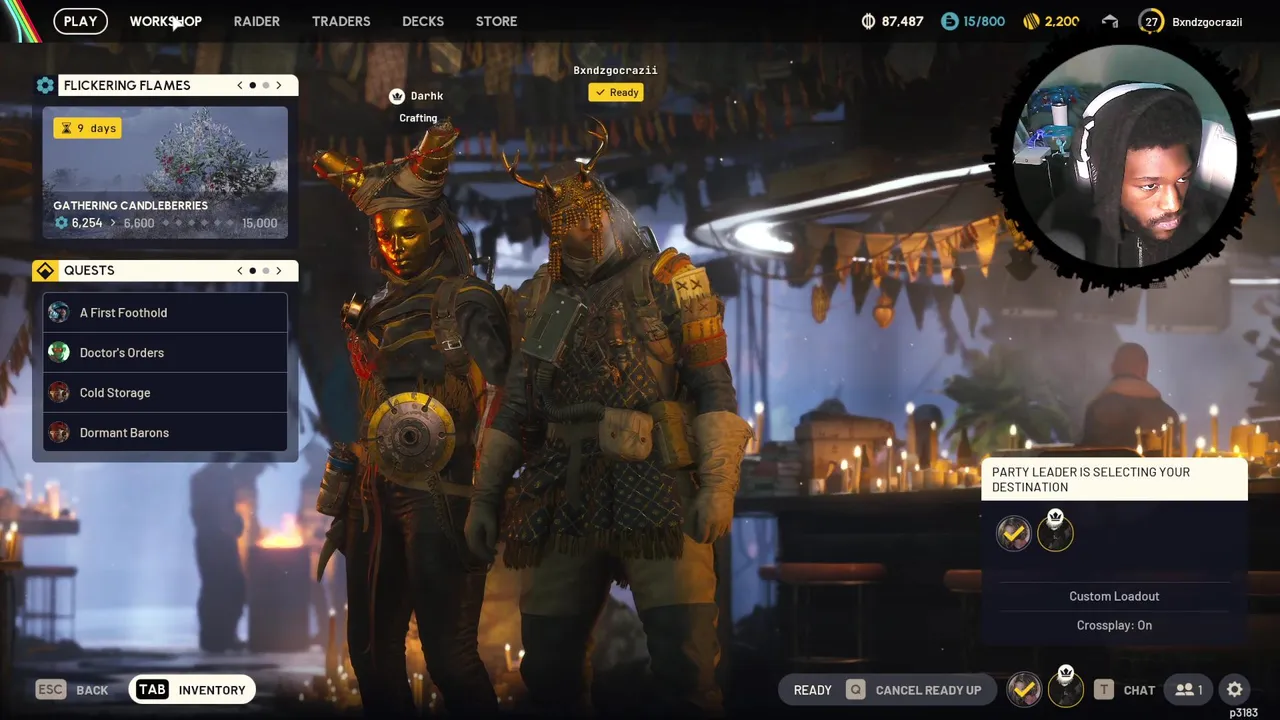Open INVENTORY with the TAB button
Viewport: 1280px width, 720px height.
(191, 690)
